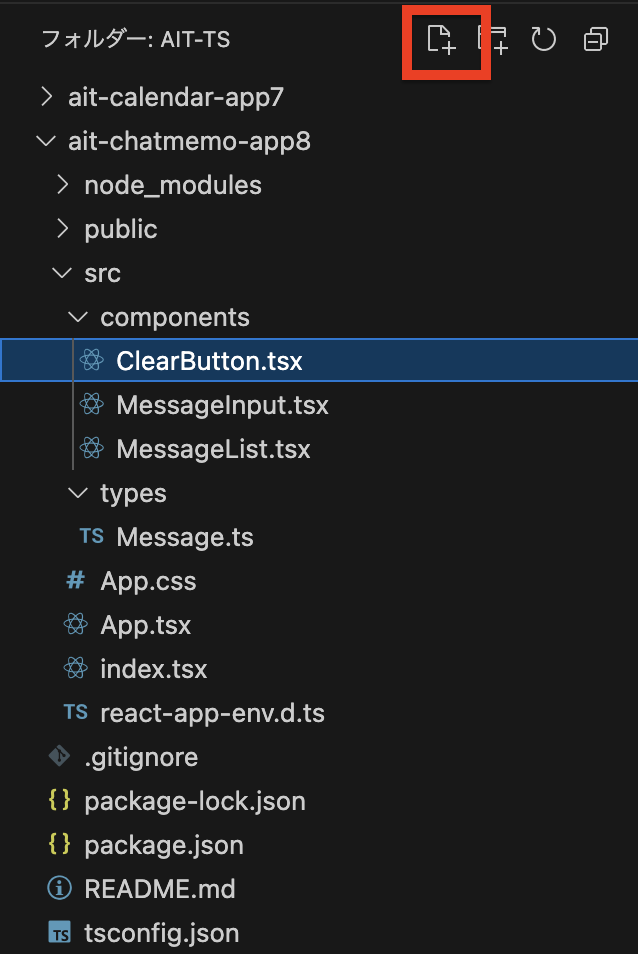The height and width of the screenshot is (954, 638).
Task: Click the info icon next to README.md
Action: coord(60,888)
